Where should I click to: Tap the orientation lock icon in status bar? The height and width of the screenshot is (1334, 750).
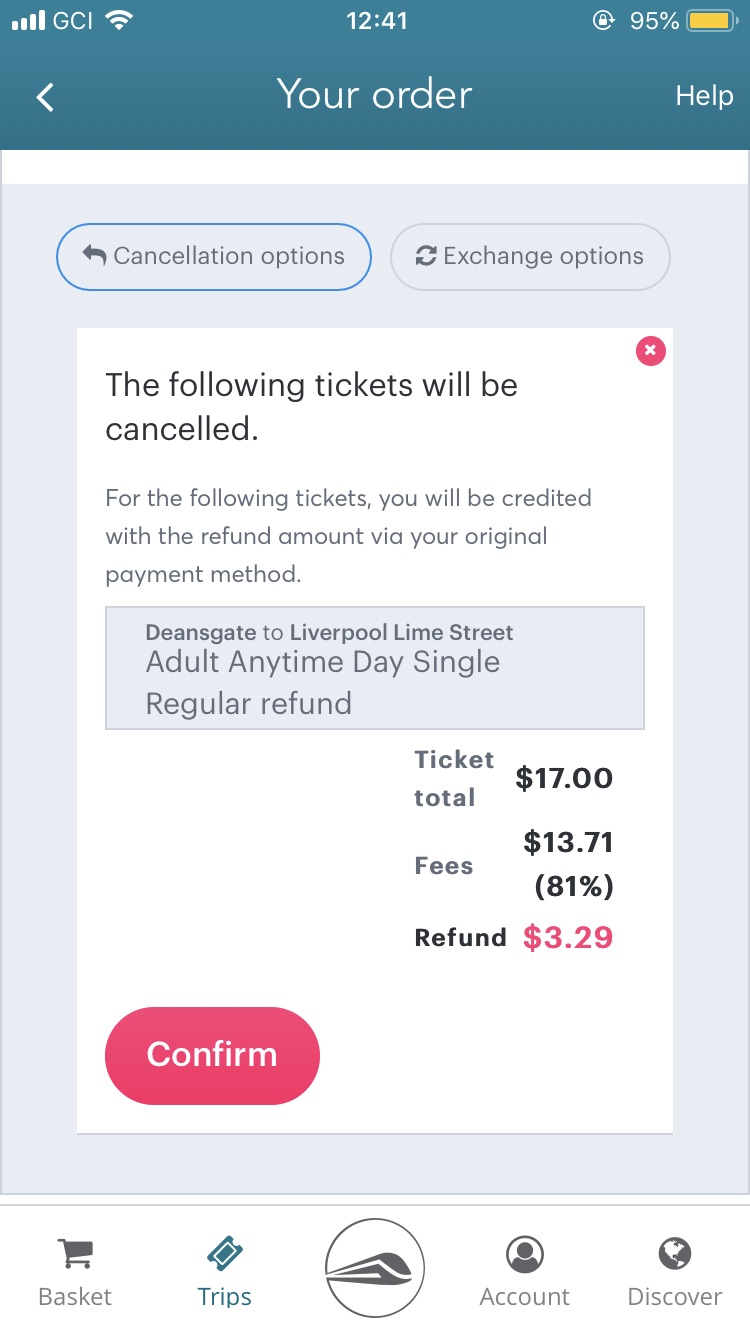point(604,20)
